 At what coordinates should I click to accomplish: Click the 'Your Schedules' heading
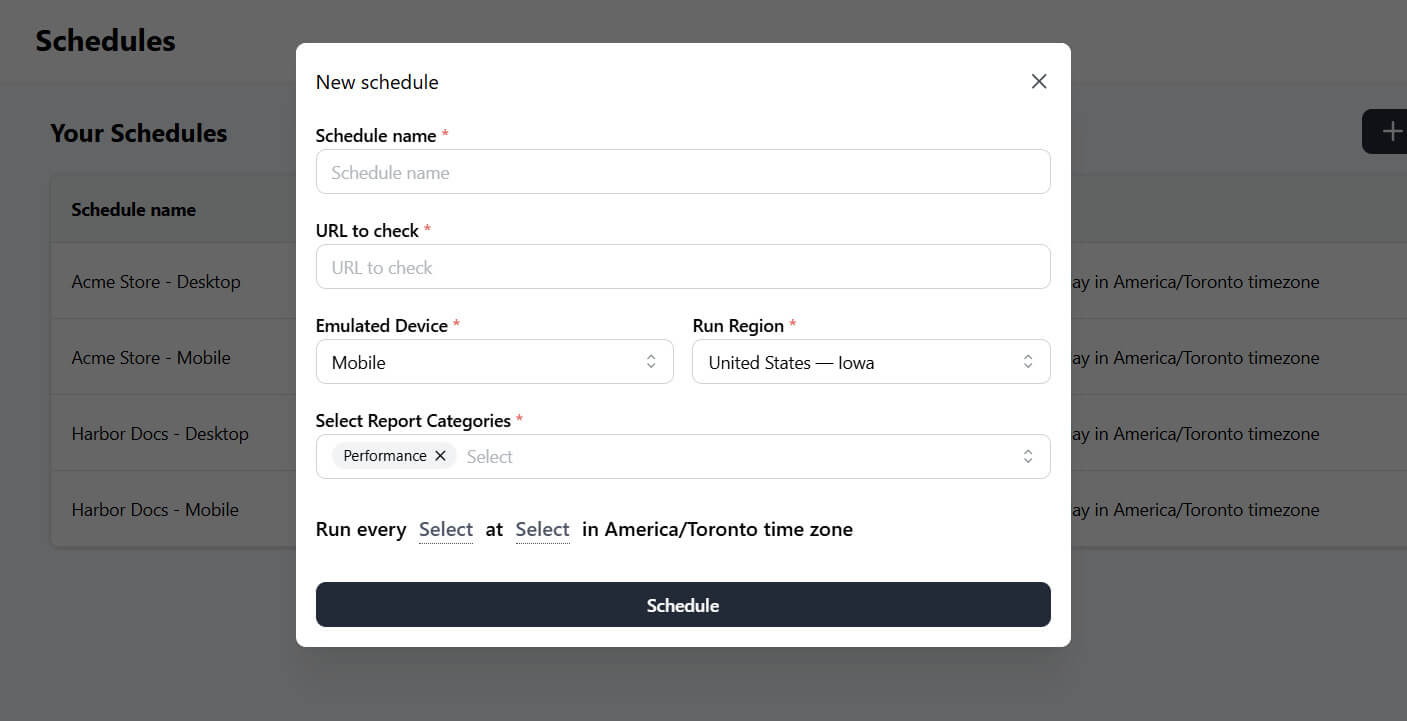tap(139, 133)
